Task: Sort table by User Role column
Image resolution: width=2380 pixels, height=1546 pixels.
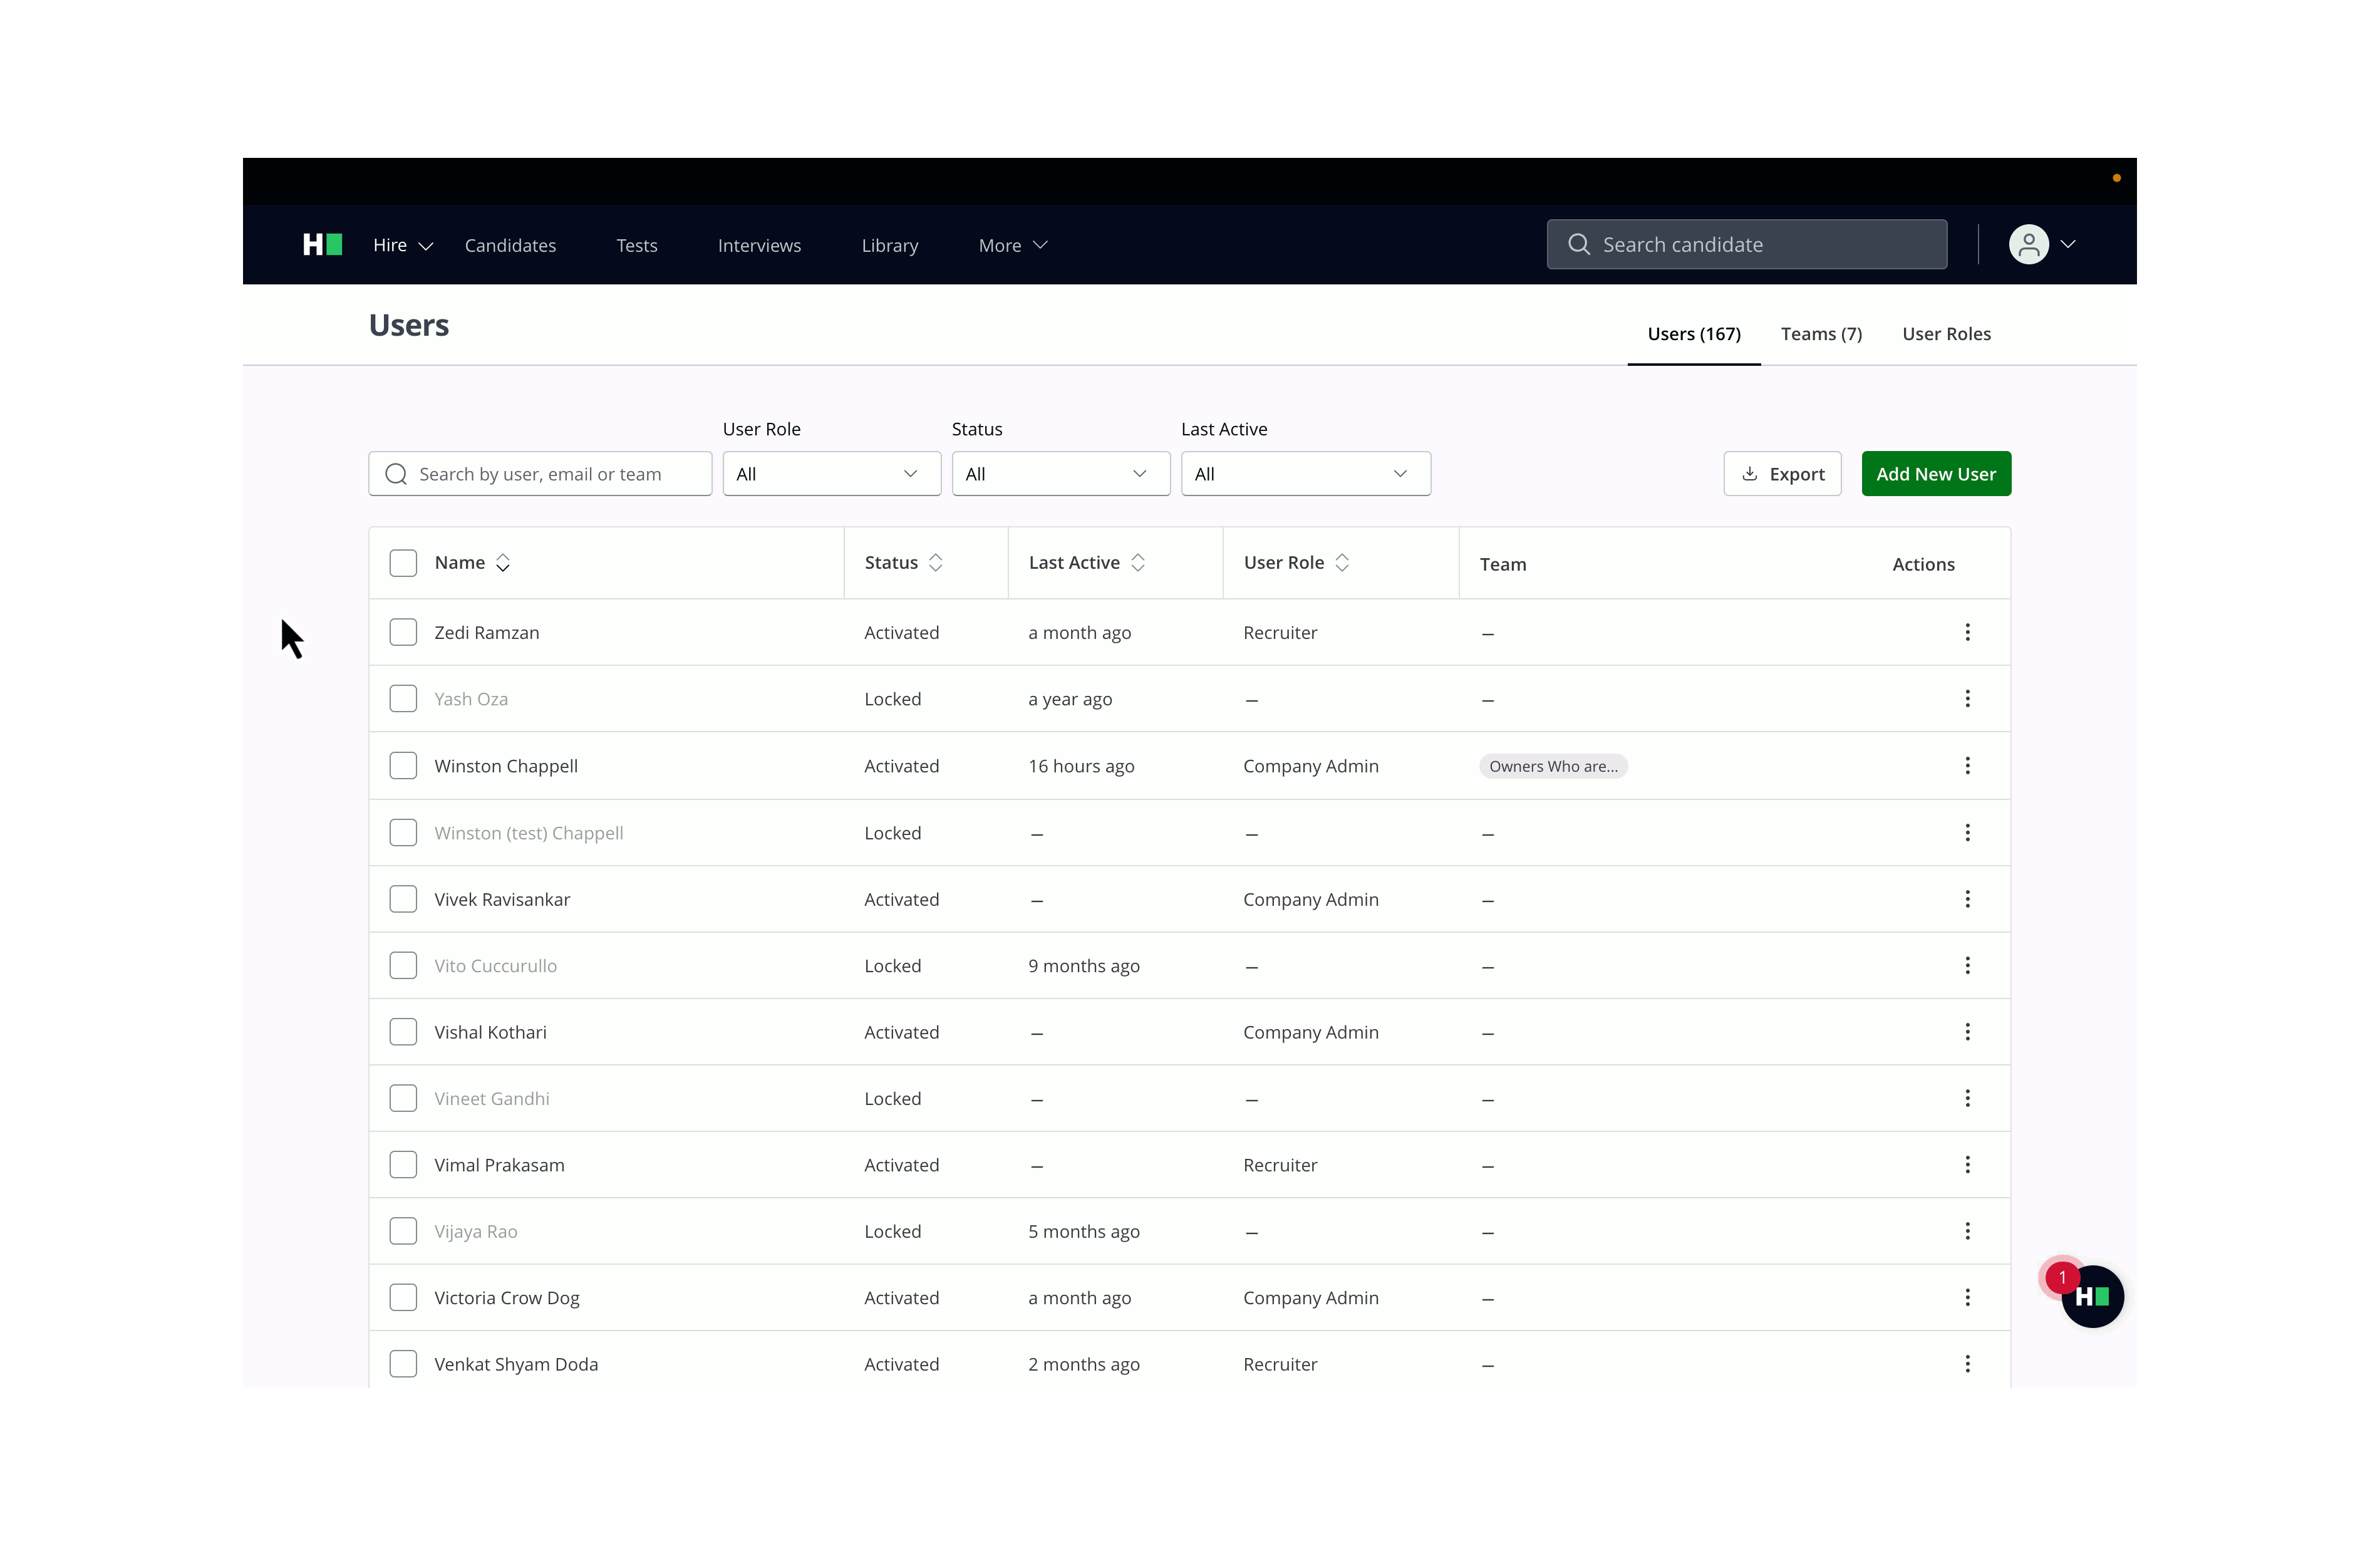Action: pos(1342,563)
